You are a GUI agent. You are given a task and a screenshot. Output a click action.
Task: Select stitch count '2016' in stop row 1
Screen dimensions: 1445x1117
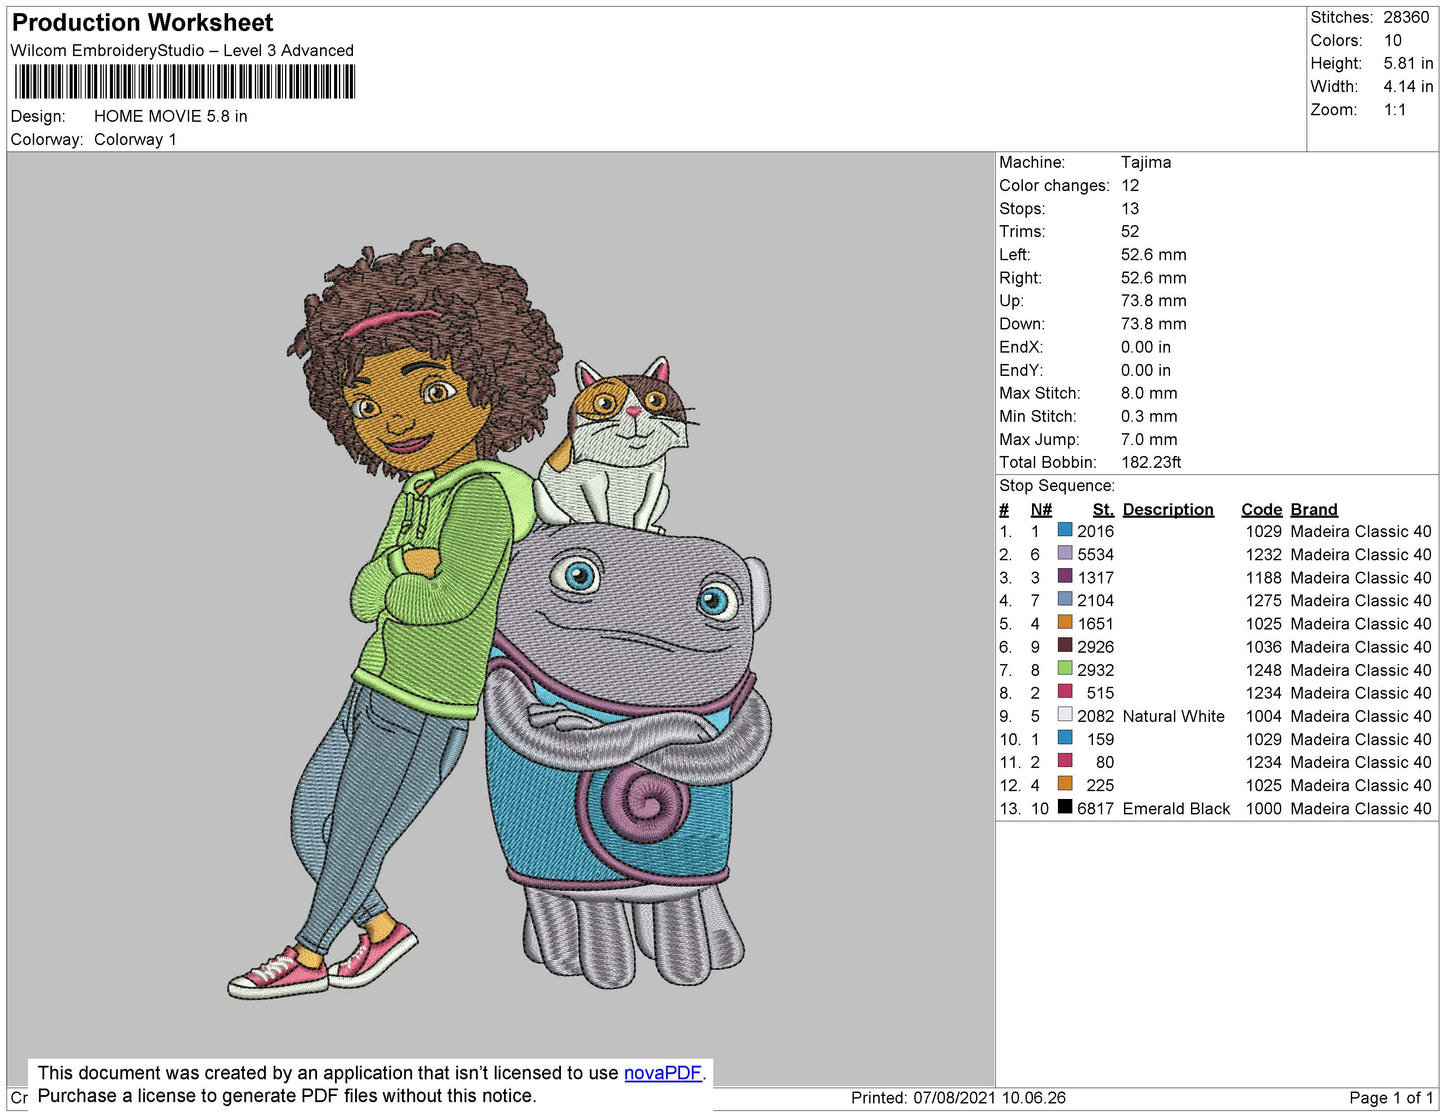pos(1095,531)
